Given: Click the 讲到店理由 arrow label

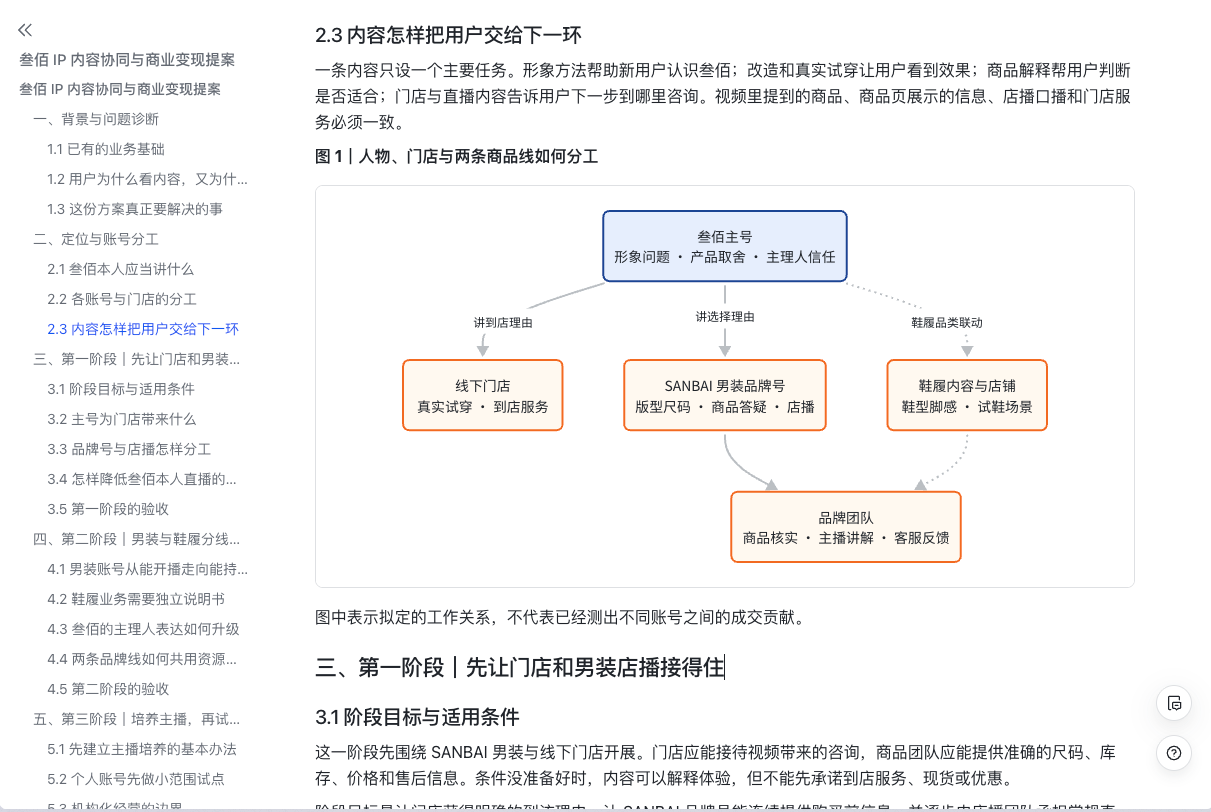Looking at the screenshot, I should coord(503,323).
